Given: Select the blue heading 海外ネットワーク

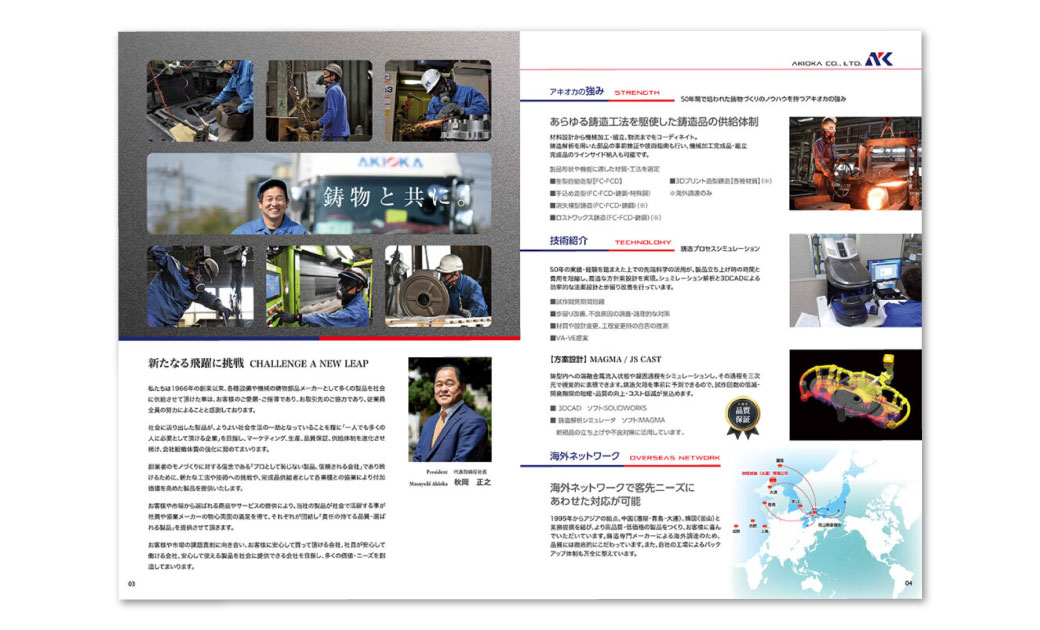Looking at the screenshot, I should 584,456.
